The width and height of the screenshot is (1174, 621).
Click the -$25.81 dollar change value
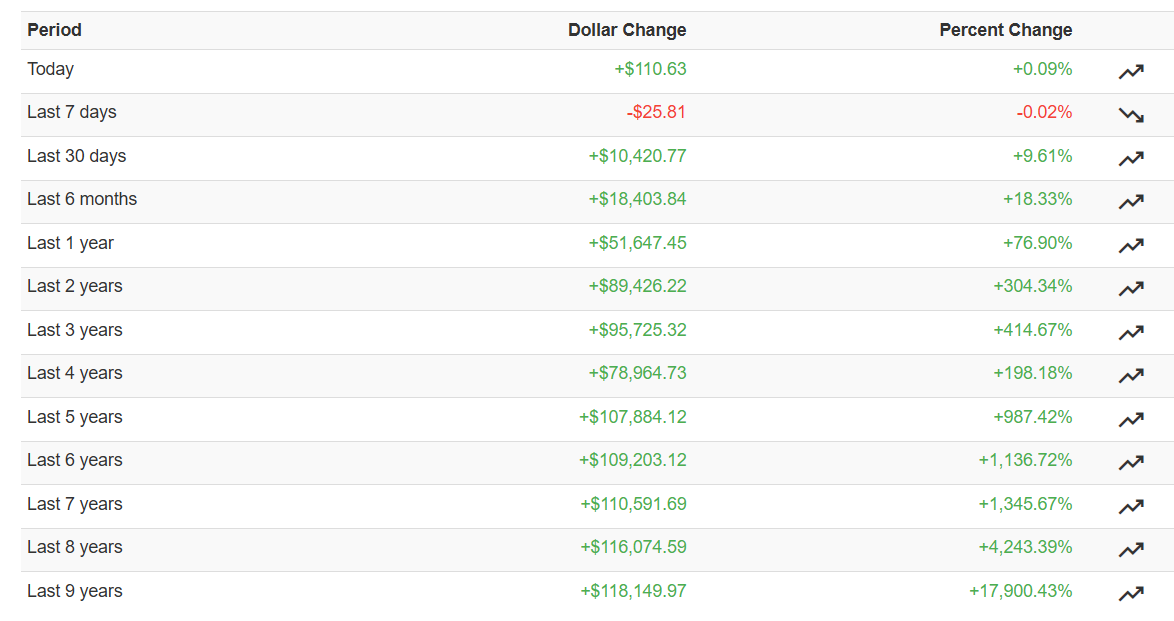pos(656,112)
